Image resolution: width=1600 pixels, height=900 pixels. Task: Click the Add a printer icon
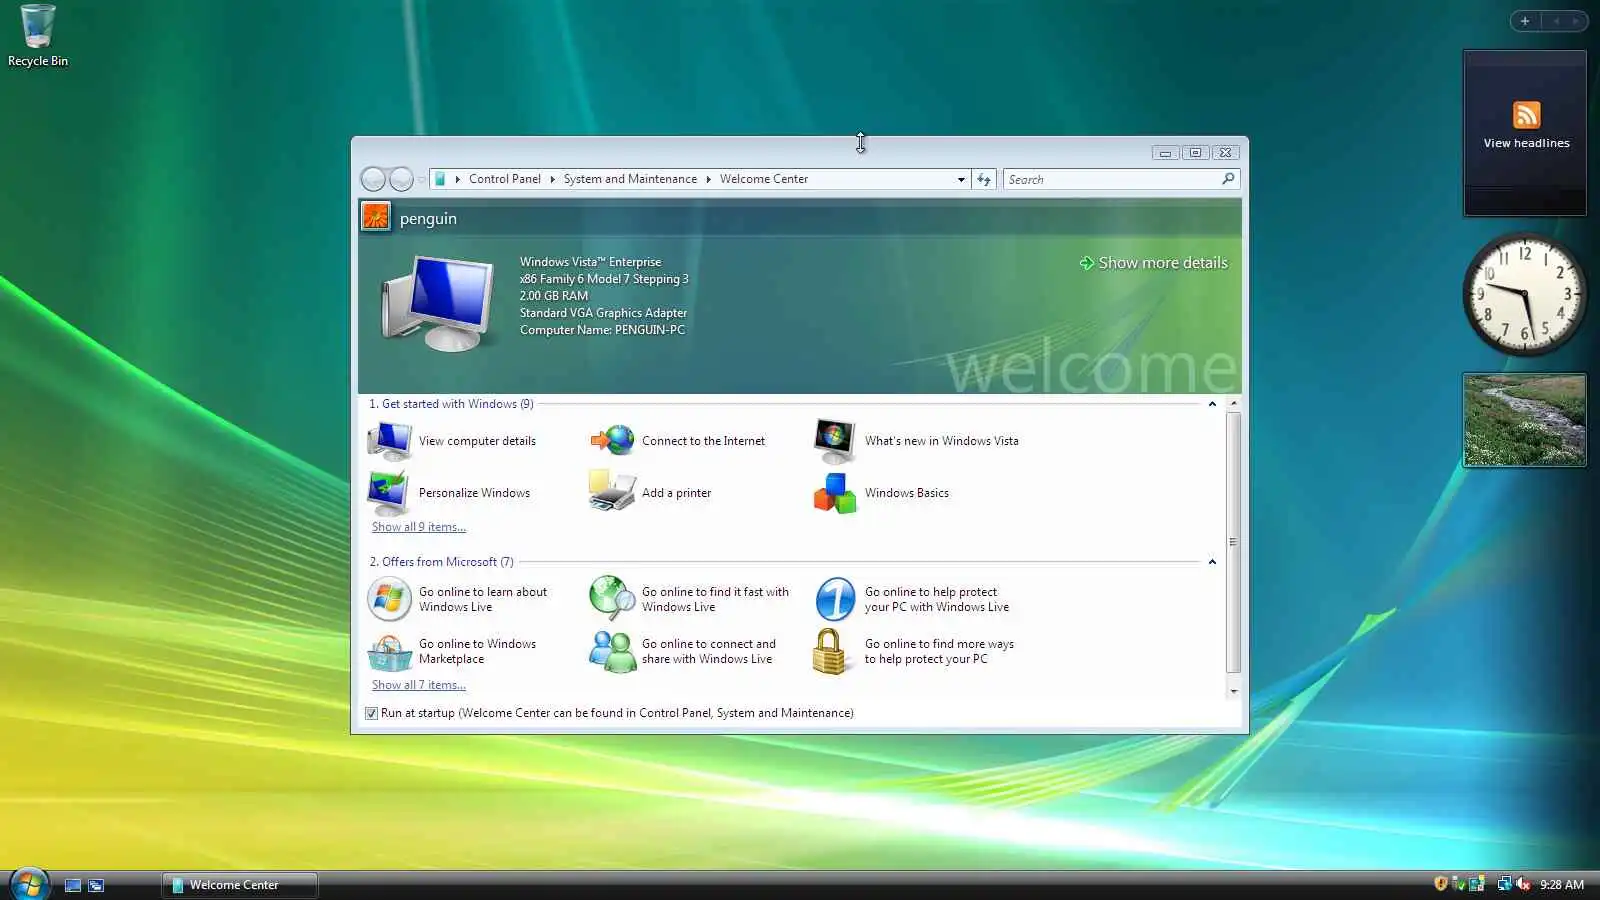[612, 492]
